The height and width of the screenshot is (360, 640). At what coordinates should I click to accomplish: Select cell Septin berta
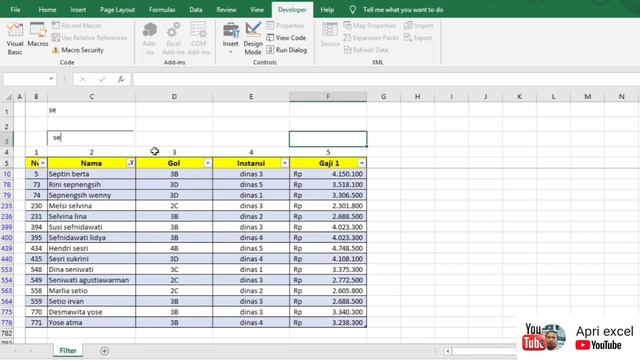pyautogui.click(x=91, y=174)
